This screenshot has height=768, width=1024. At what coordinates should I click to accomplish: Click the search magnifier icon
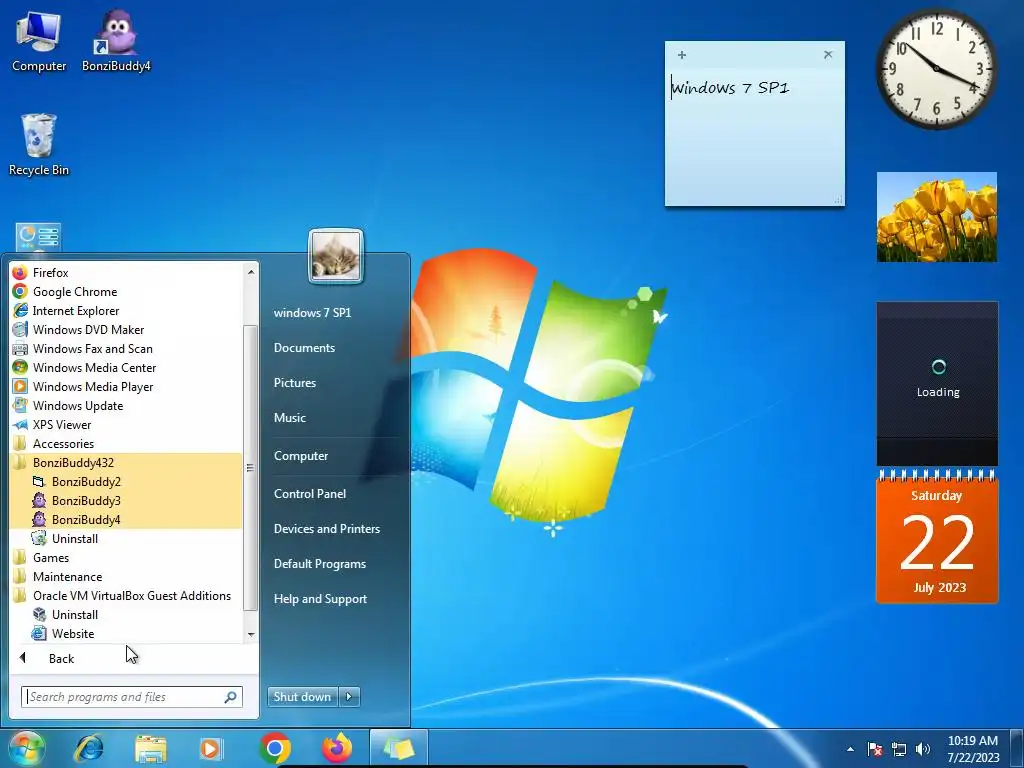pyautogui.click(x=231, y=697)
